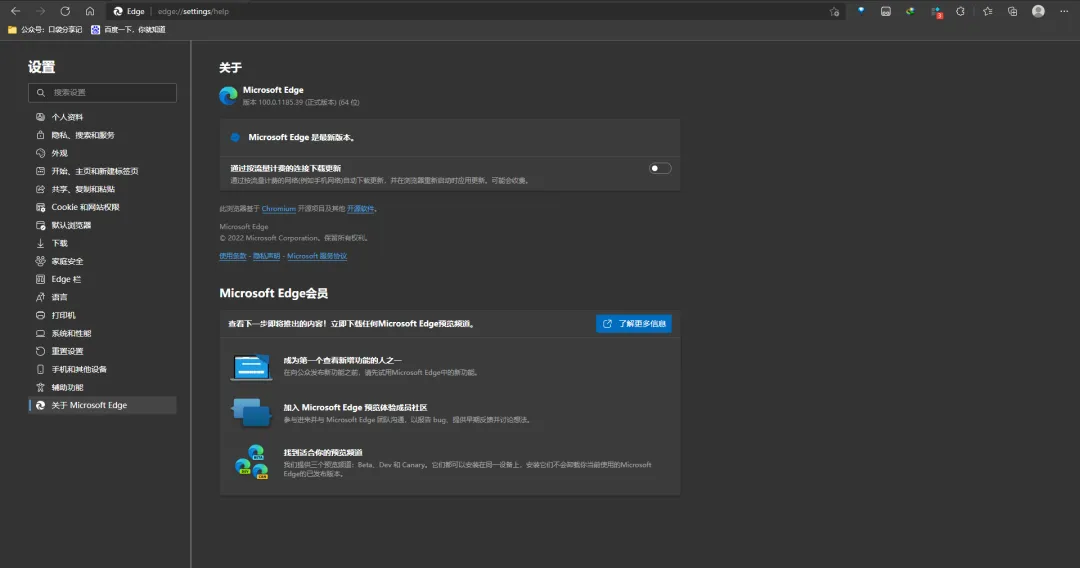1080x568 pixels.
Task: Open the Collections icon in toolbar
Action: 1012,11
